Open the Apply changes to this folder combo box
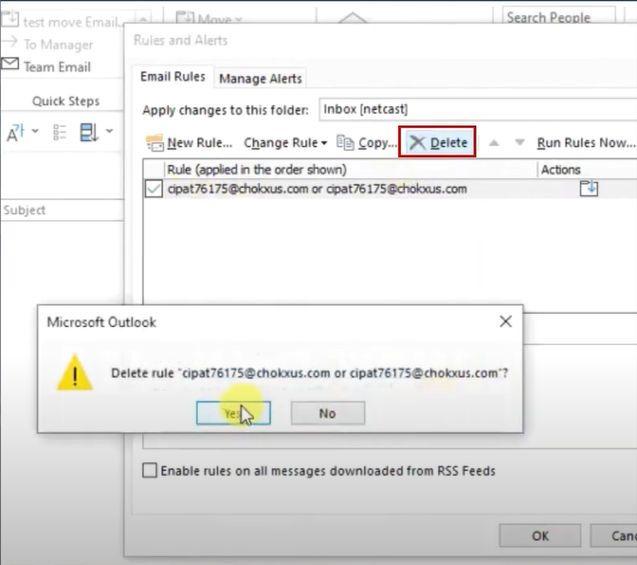The image size is (637, 565). pyautogui.click(x=478, y=109)
